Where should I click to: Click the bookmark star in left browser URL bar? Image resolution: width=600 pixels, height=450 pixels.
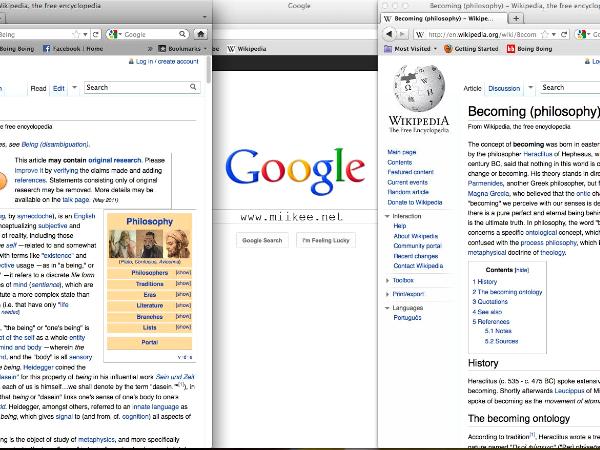tap(76, 34)
